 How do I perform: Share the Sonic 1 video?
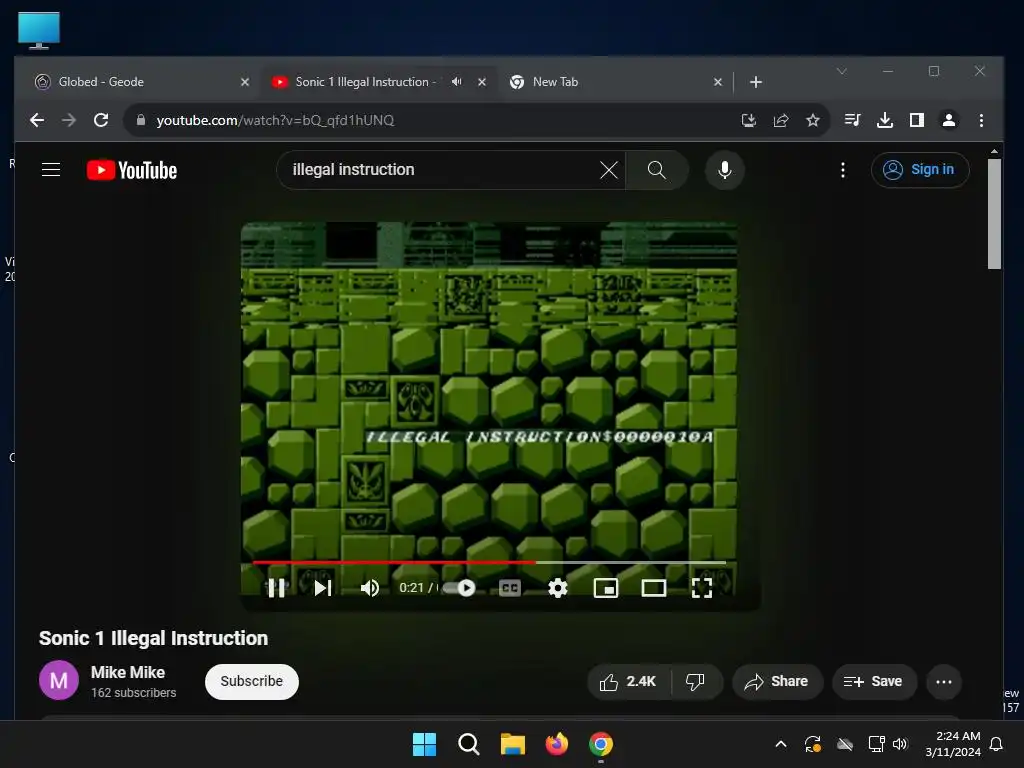[x=776, y=681]
